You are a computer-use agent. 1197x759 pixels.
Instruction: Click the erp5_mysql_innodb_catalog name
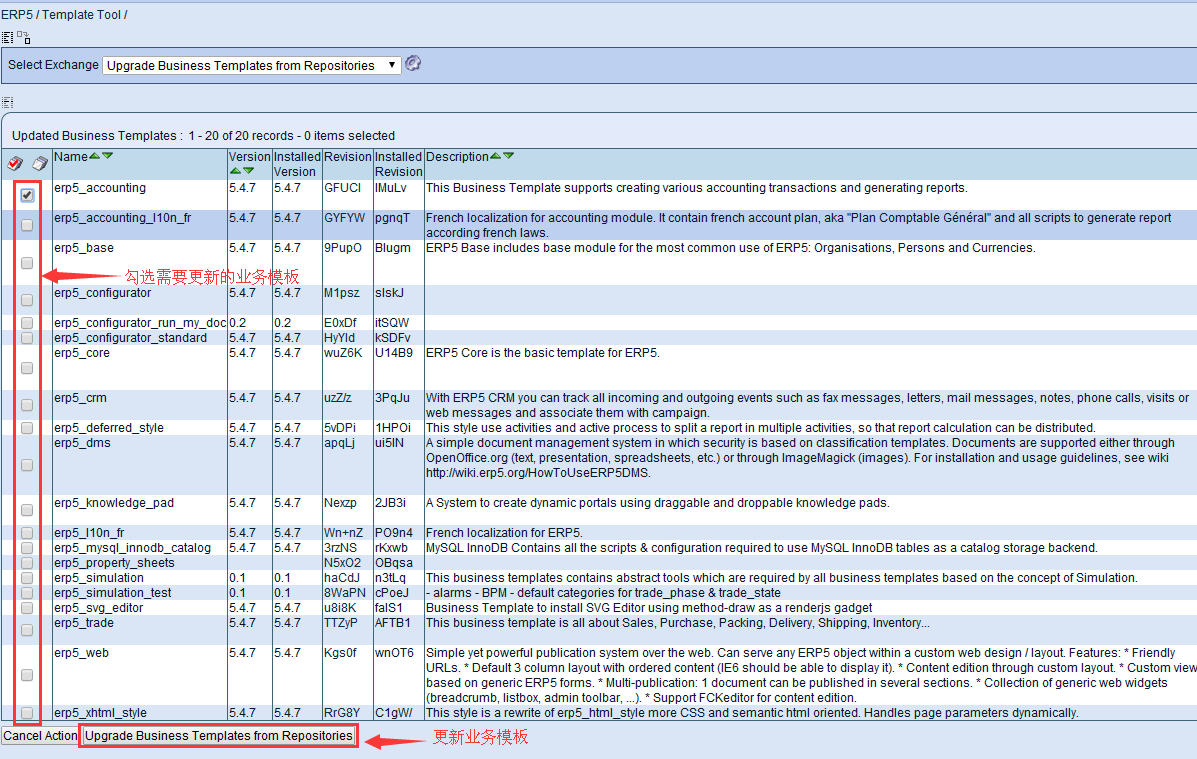(132, 547)
